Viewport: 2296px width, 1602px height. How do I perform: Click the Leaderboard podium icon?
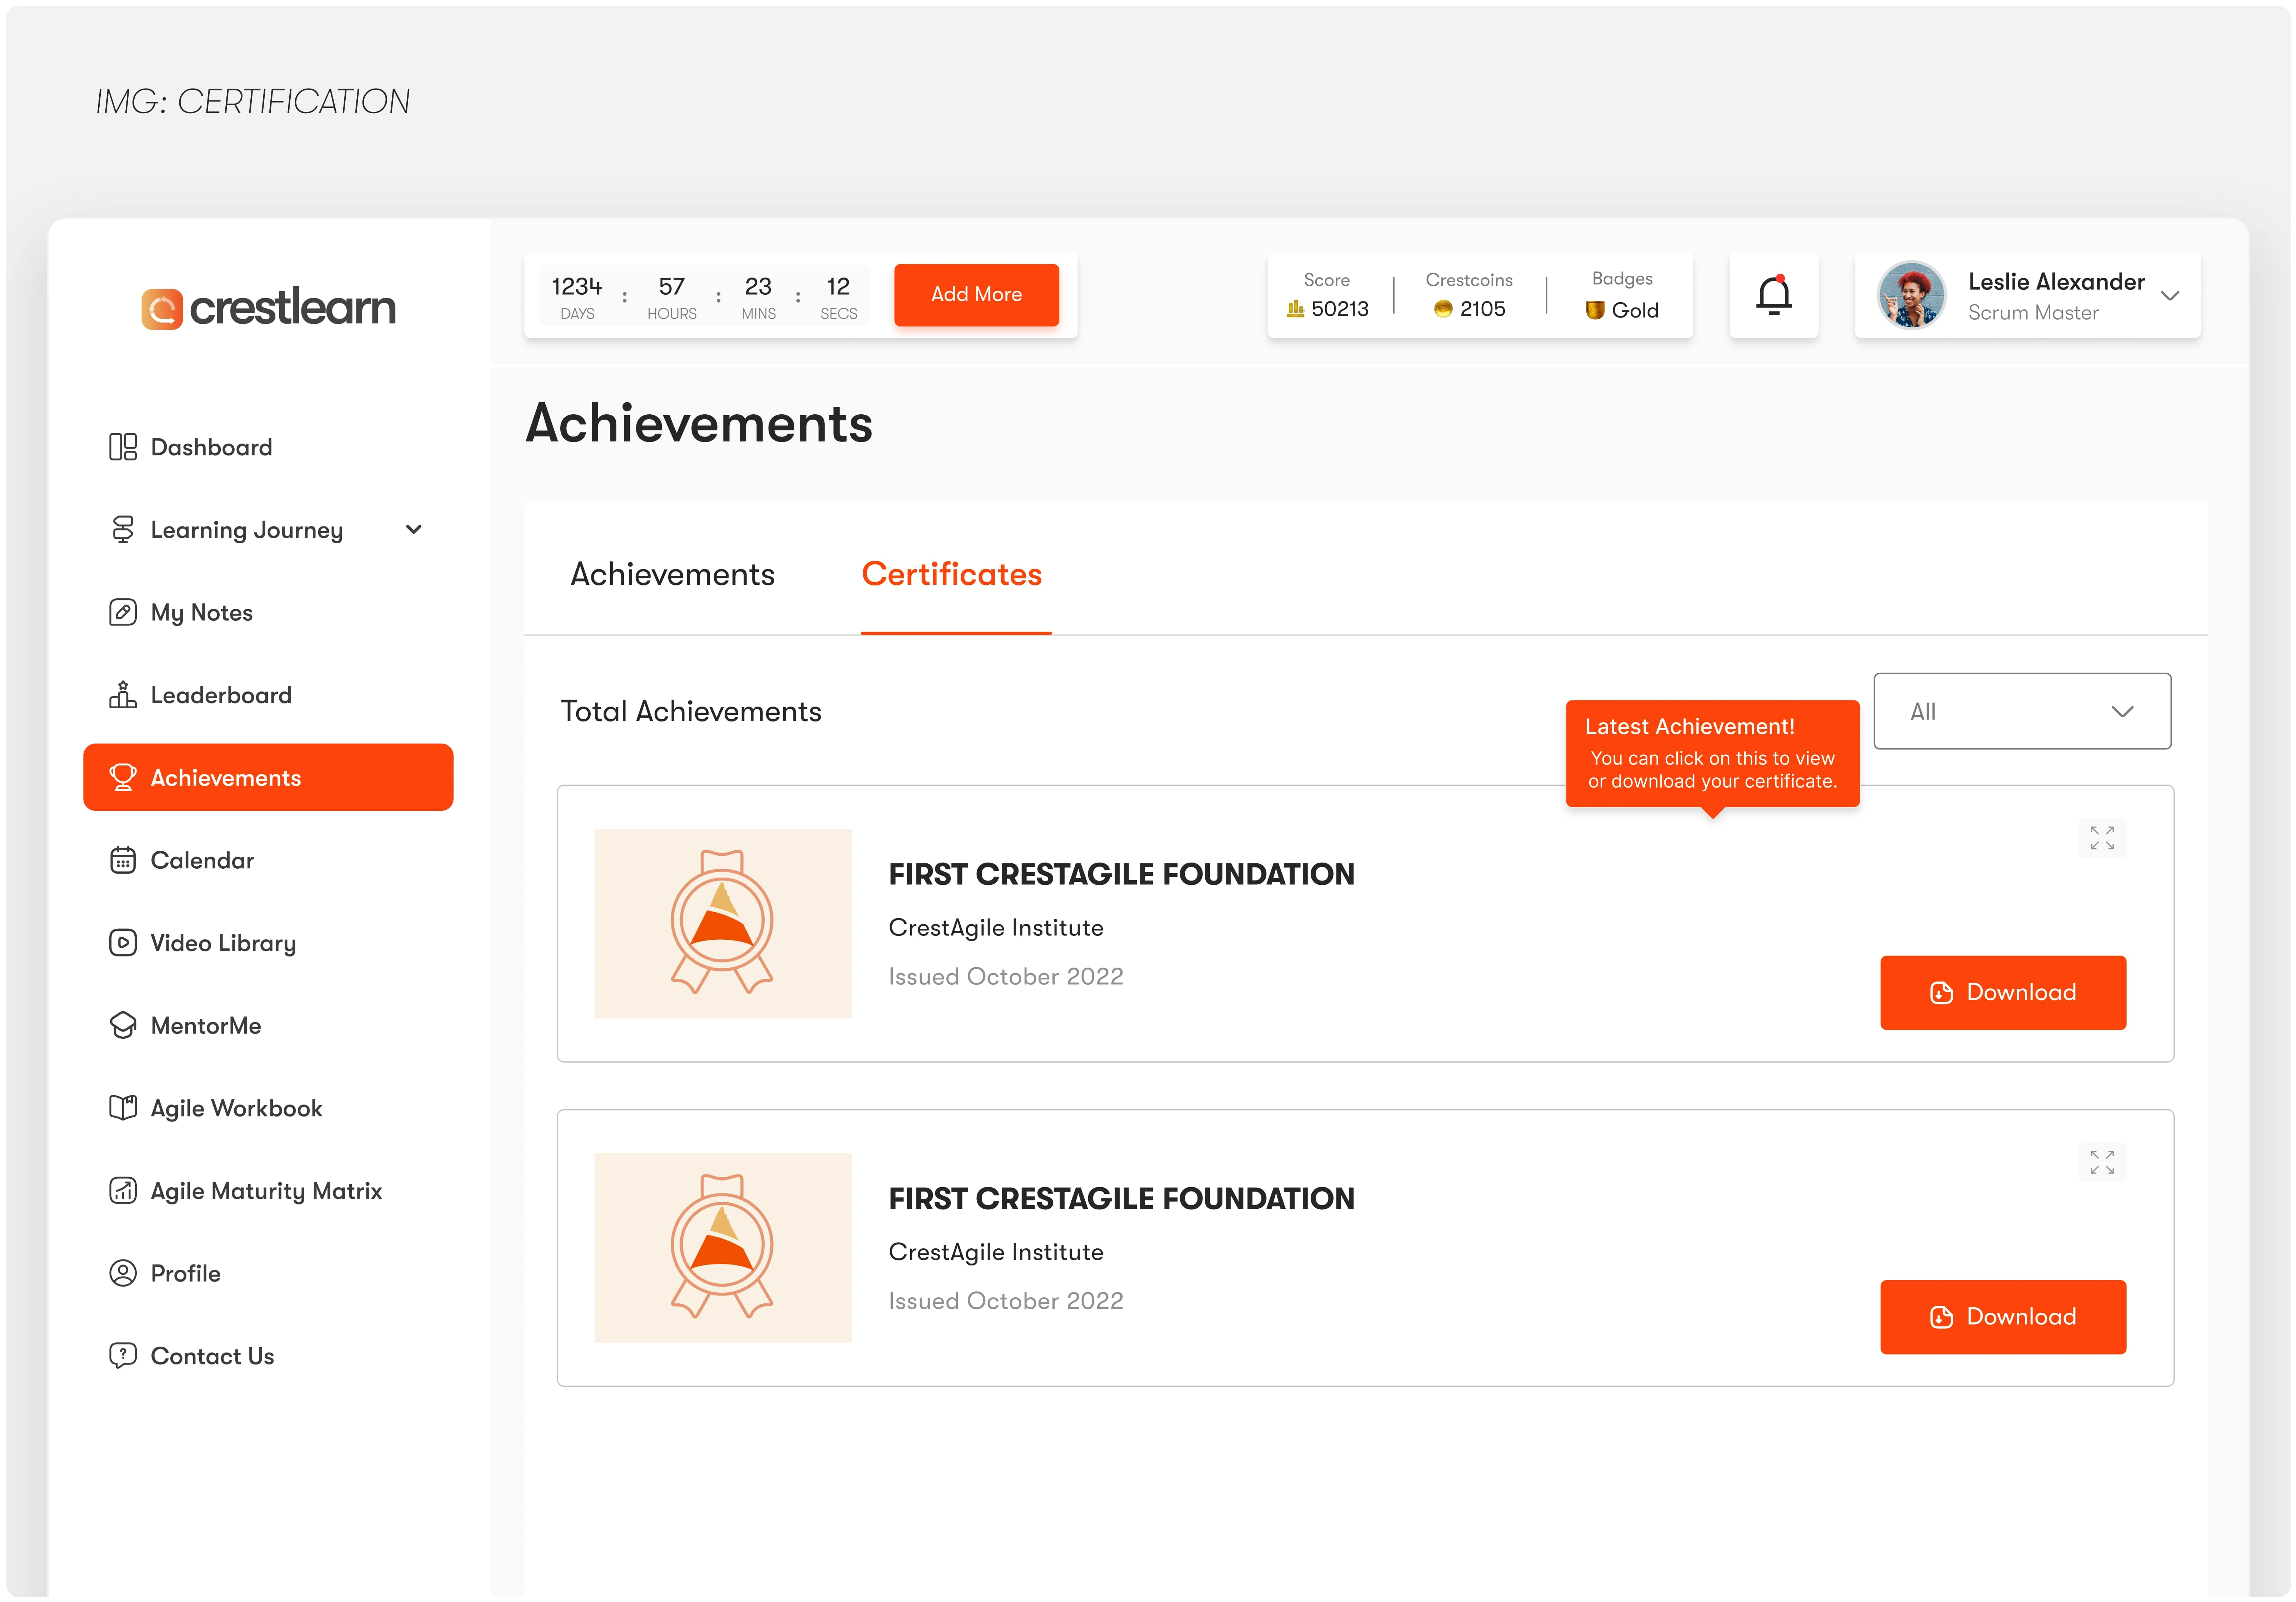[x=122, y=695]
